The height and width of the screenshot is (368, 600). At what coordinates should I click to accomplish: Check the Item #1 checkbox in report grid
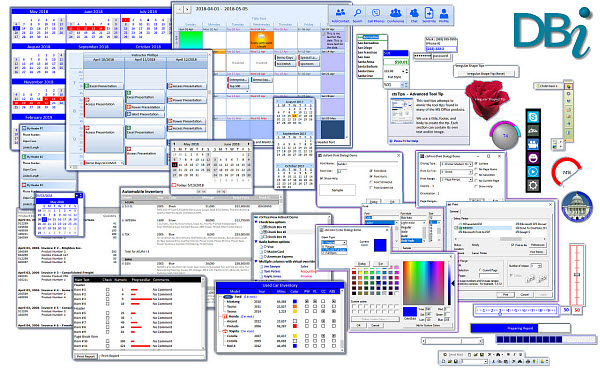click(x=108, y=290)
